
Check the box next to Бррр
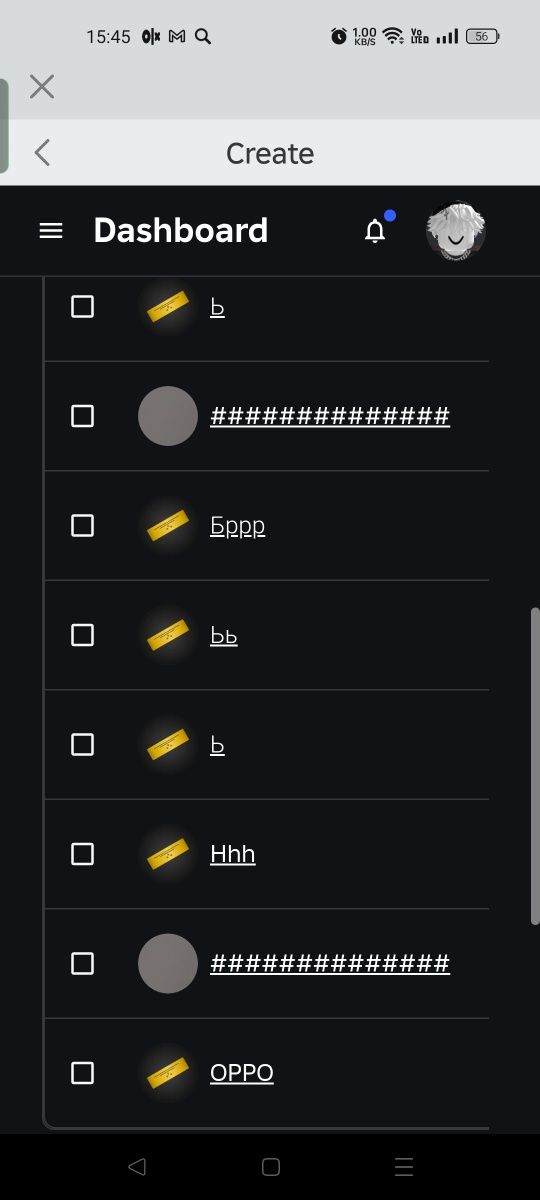coord(82,525)
